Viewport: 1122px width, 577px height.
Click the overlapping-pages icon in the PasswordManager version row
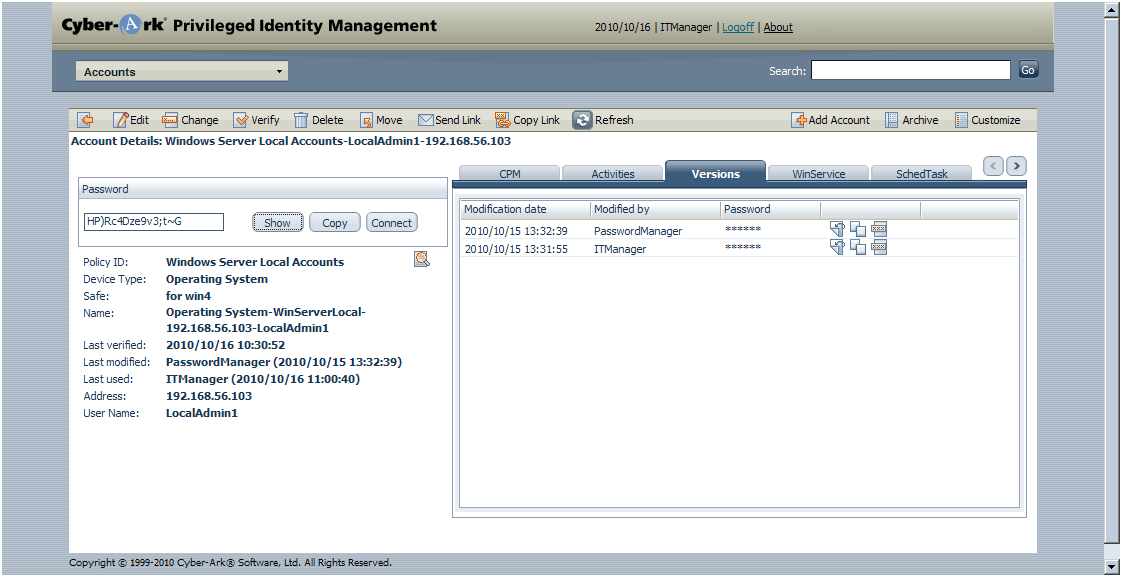click(x=858, y=230)
